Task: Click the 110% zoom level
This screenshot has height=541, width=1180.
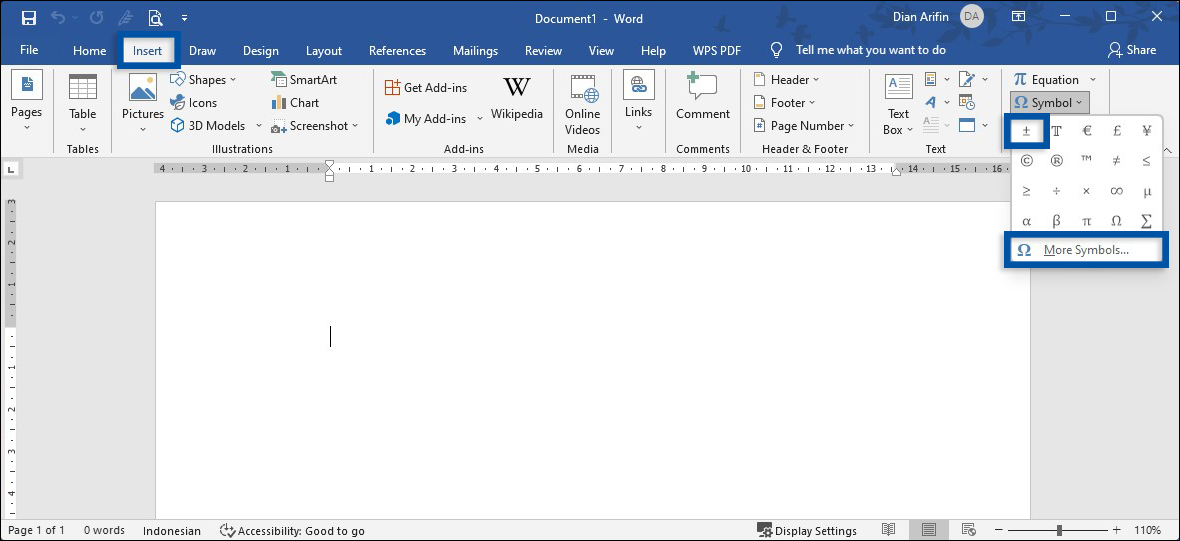Action: (1148, 530)
